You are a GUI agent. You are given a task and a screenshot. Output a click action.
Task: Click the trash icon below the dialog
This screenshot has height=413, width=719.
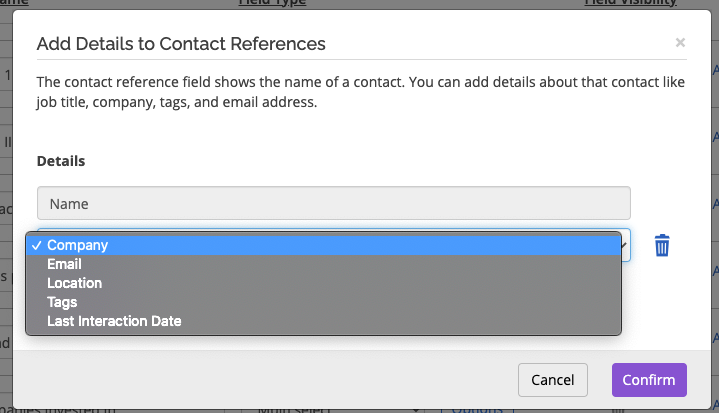(x=618, y=411)
